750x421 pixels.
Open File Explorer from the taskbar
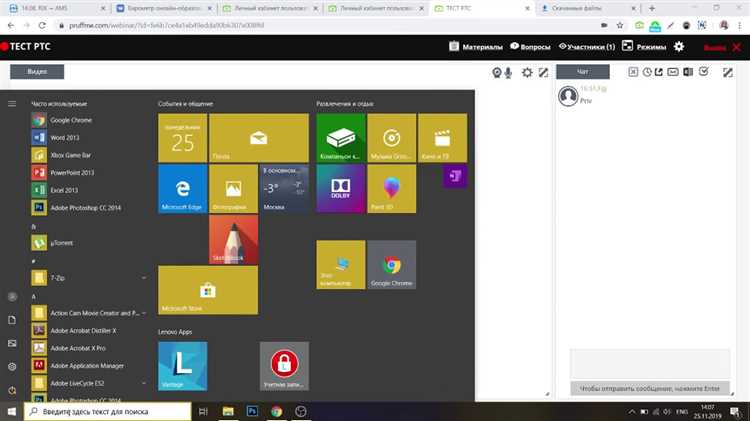click(228, 411)
